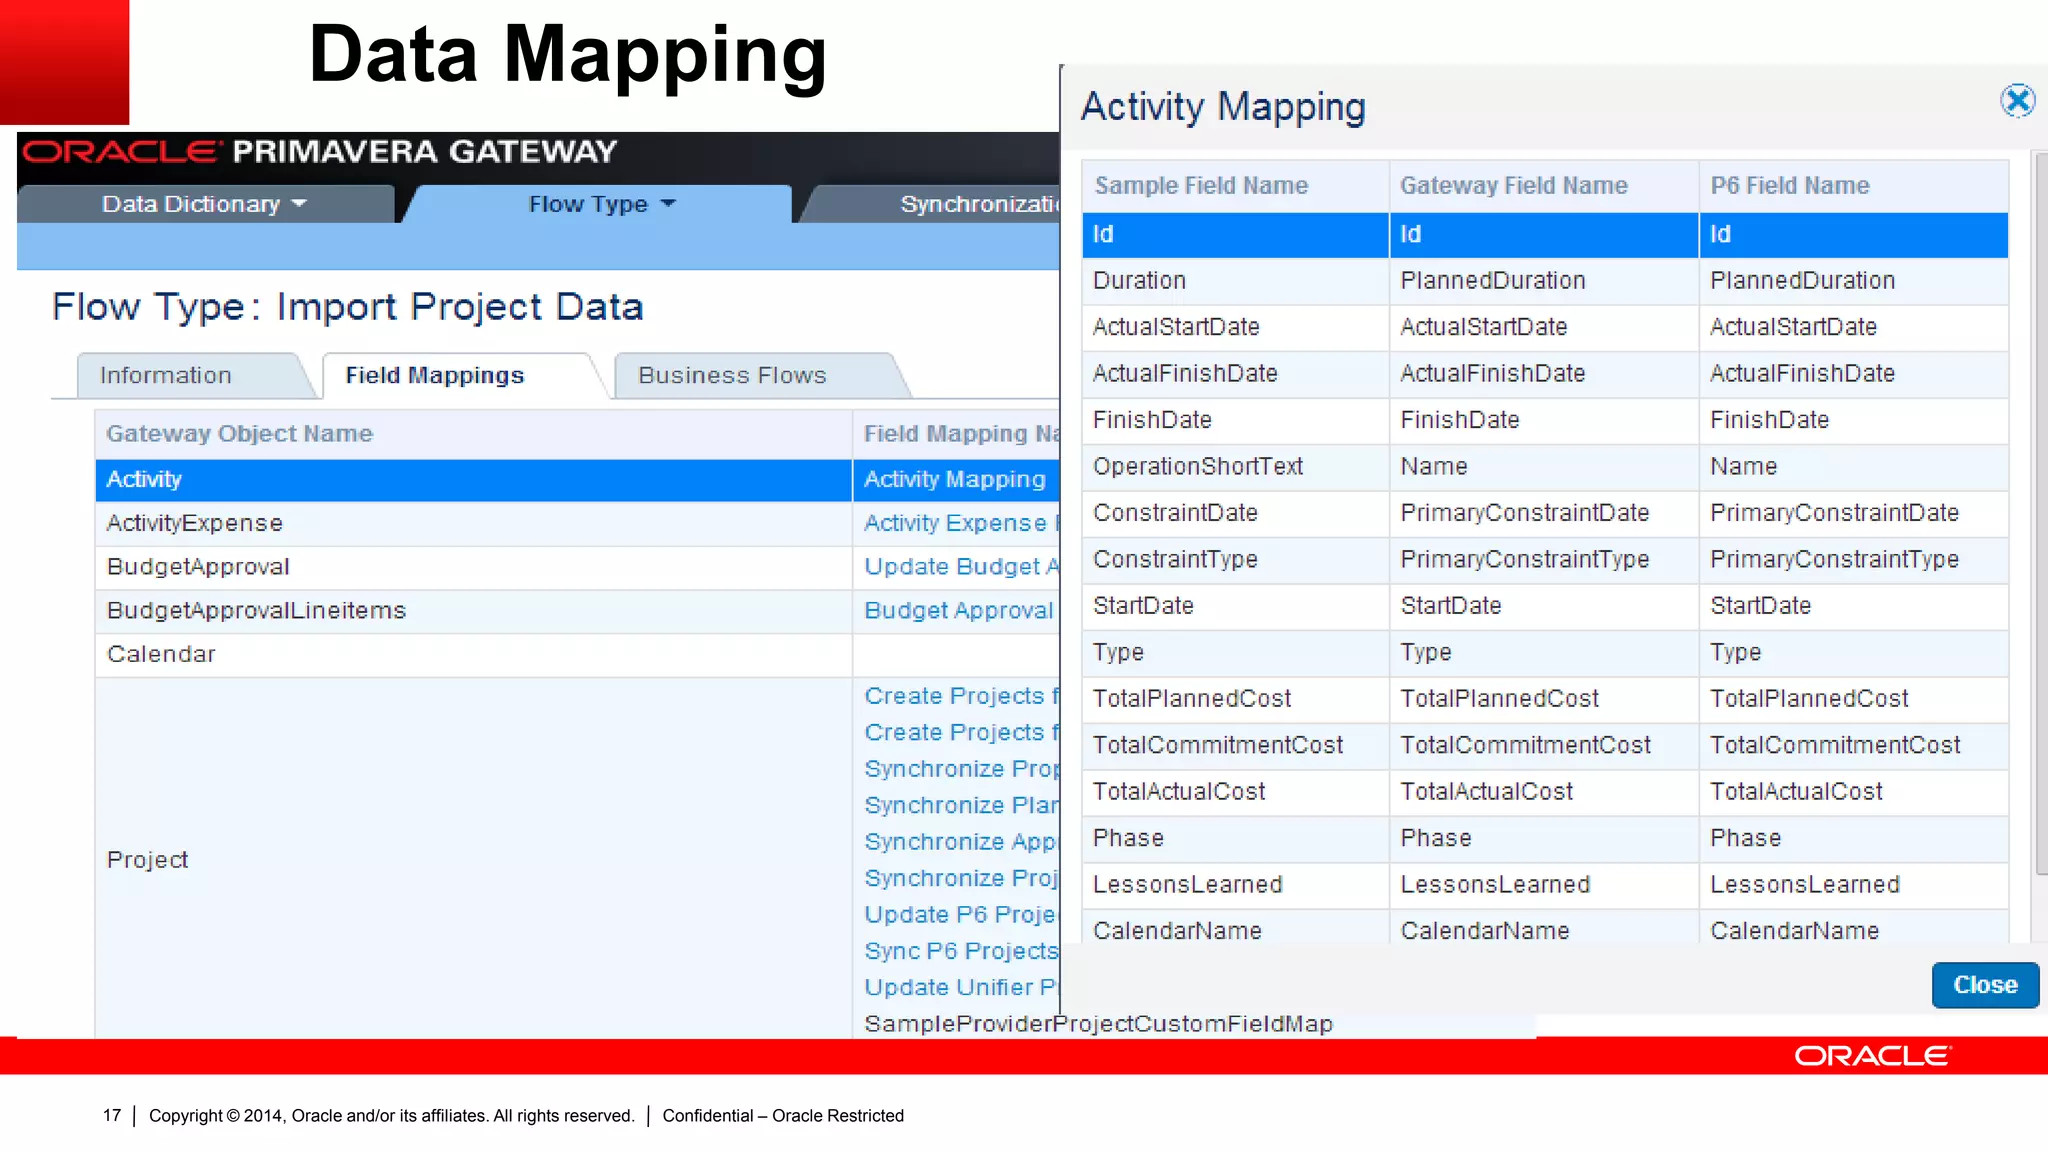Image resolution: width=2048 pixels, height=1152 pixels.
Task: Select PlannedDuration in Gateway Field column
Action: [x=1544, y=281]
